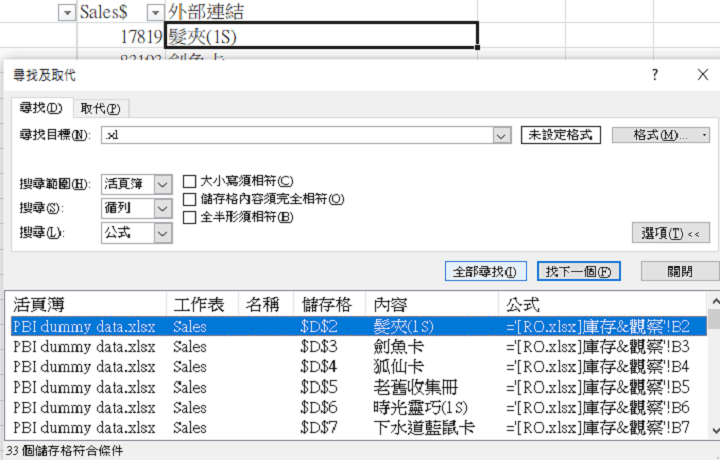
Task: Expand the 搜尋範圍 dropdown
Action: click(163, 184)
